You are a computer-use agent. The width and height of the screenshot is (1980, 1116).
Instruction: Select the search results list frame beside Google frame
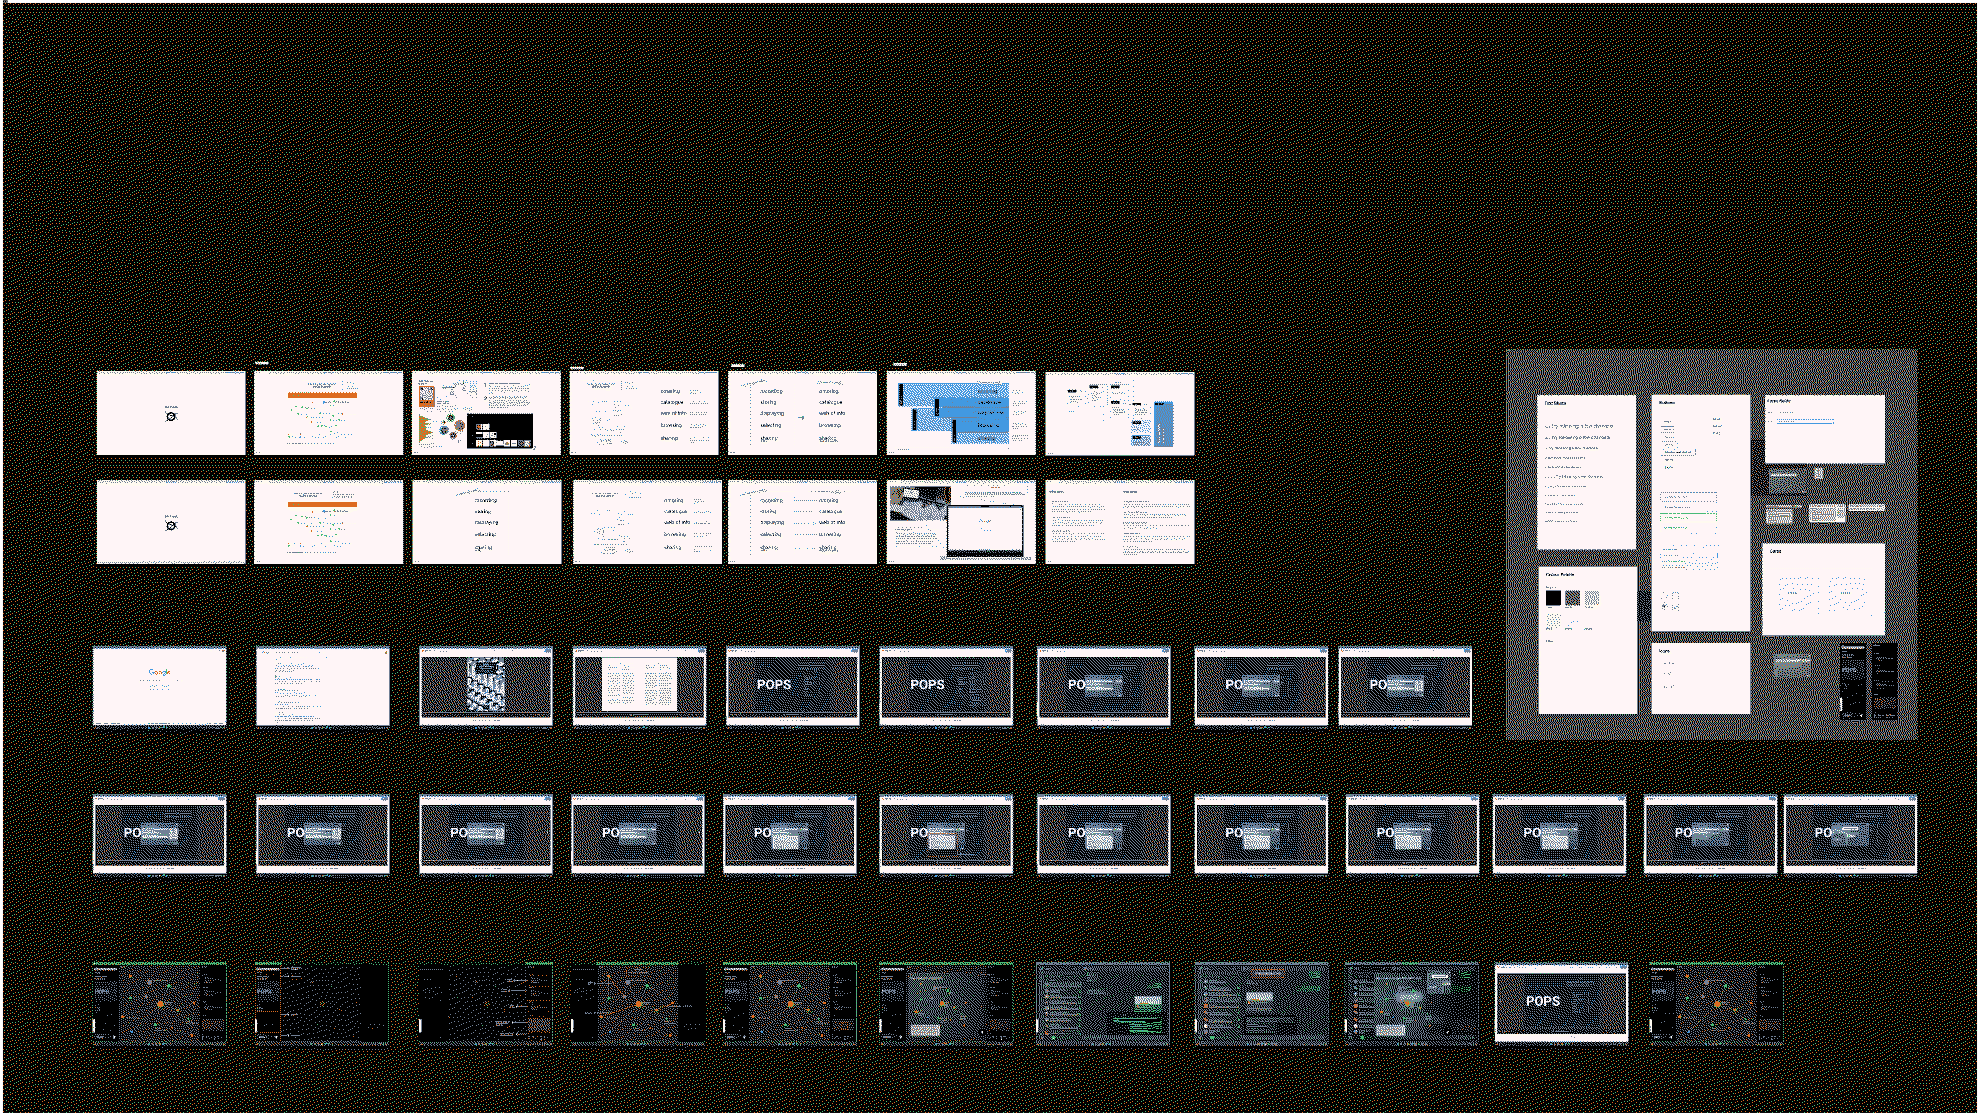[322, 686]
